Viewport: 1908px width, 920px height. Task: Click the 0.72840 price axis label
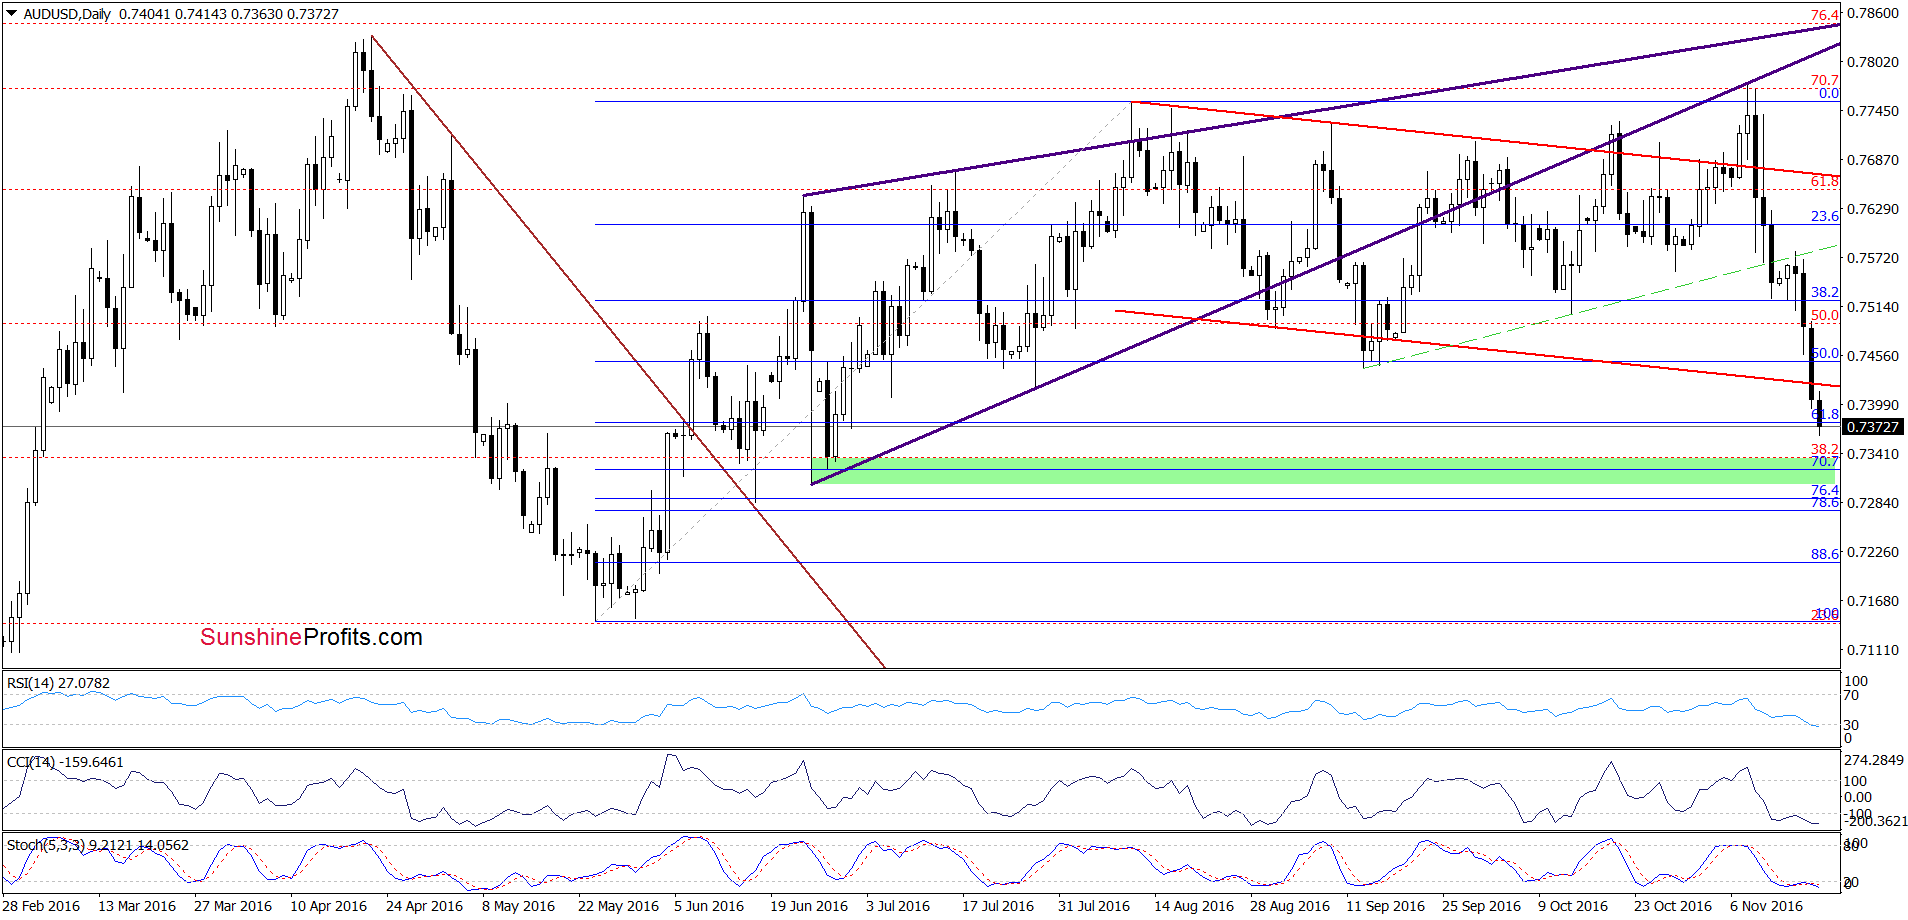tap(1872, 503)
